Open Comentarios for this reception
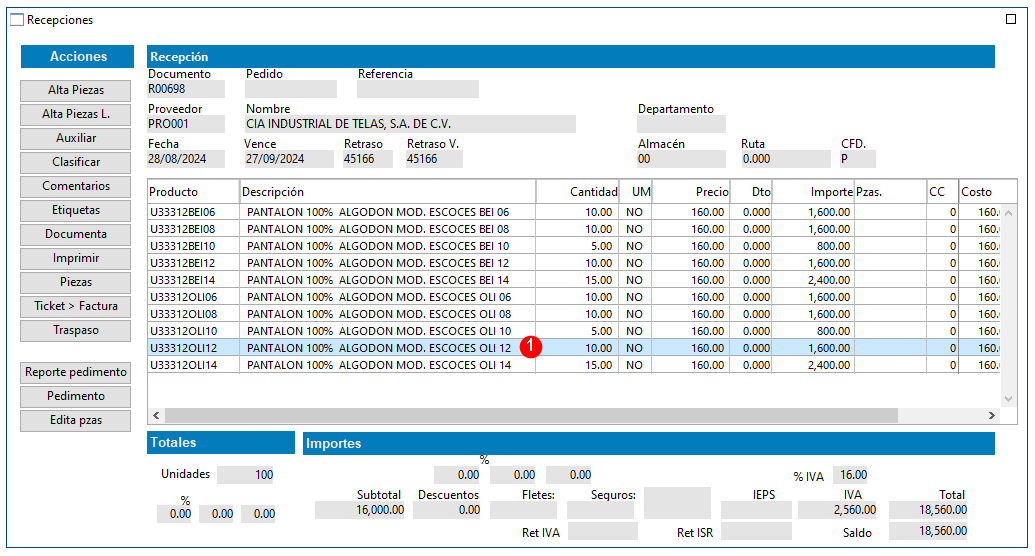The width and height of the screenshot is (1035, 556). pyautogui.click(x=76, y=186)
